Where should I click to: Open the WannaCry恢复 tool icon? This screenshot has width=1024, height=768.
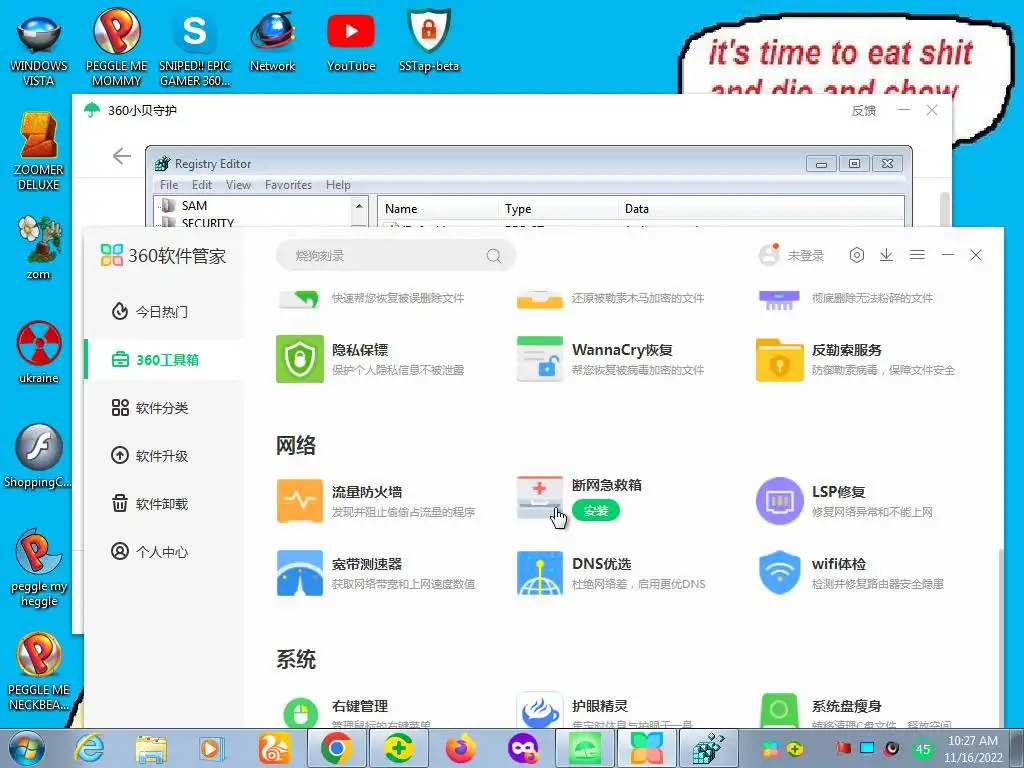click(x=539, y=359)
